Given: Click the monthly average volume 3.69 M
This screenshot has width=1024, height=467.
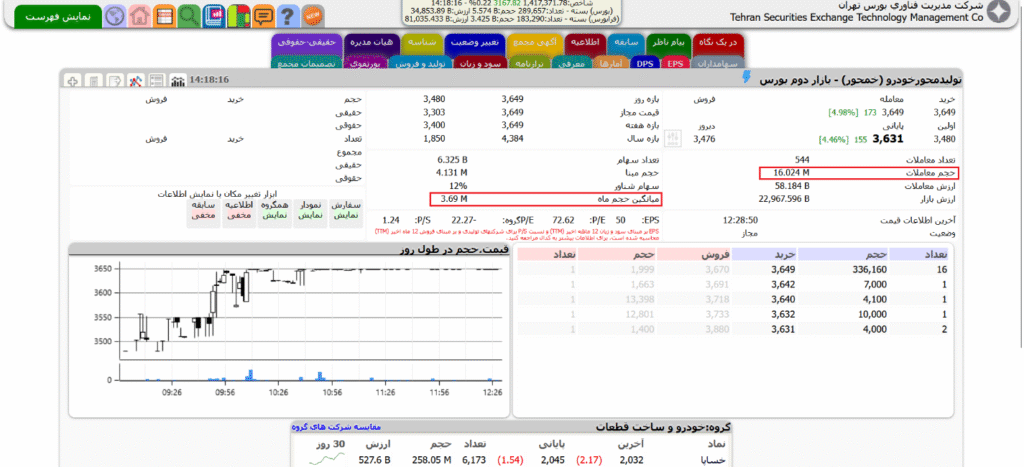Looking at the screenshot, I should 454,198.
